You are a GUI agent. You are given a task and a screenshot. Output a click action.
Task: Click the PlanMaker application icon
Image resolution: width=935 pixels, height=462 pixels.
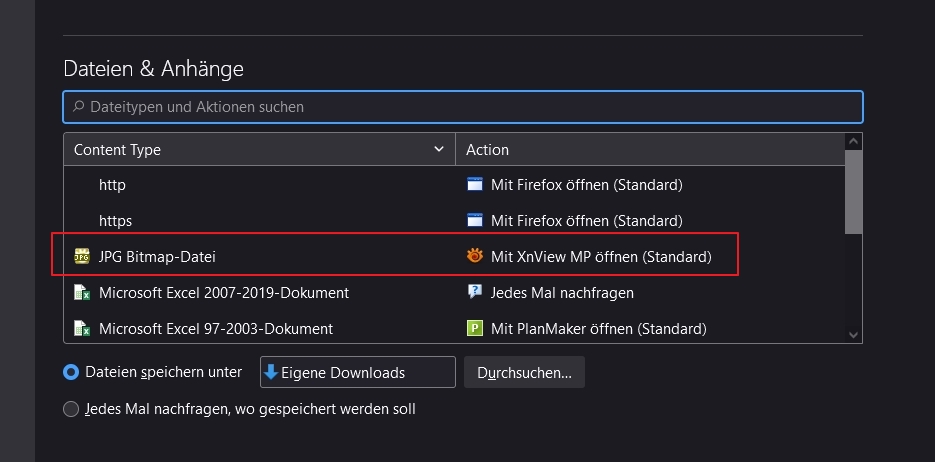pos(475,328)
